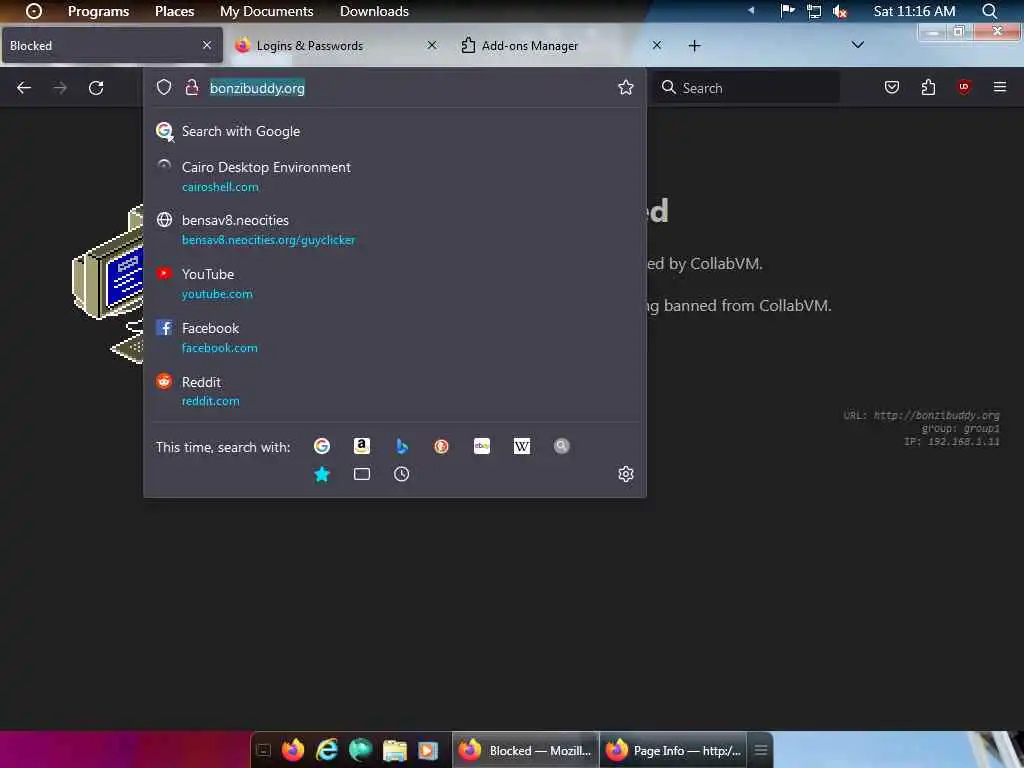Screen dimensions: 1024x768
Task: Open a new tab with plus button
Action: (x=694, y=46)
